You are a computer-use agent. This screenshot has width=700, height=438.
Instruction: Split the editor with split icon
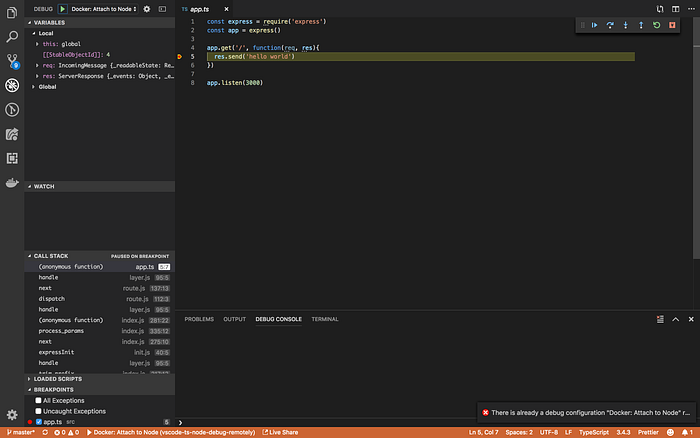pos(675,9)
